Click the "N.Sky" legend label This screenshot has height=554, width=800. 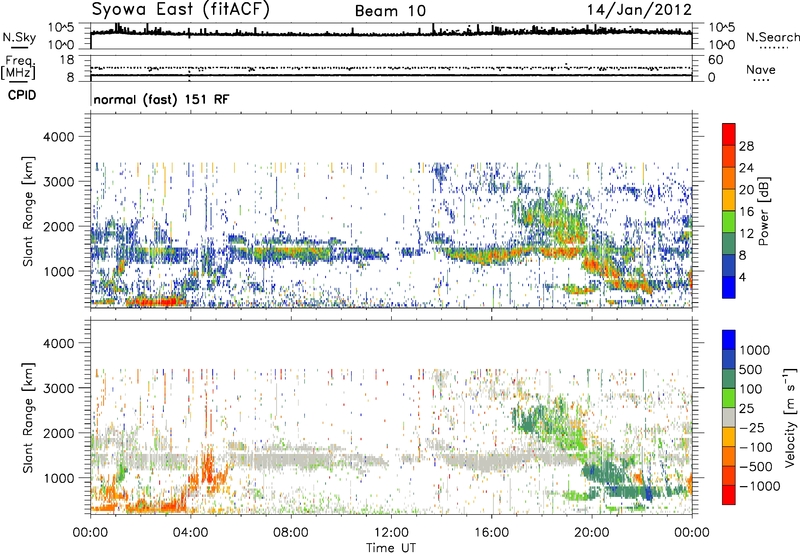19,37
